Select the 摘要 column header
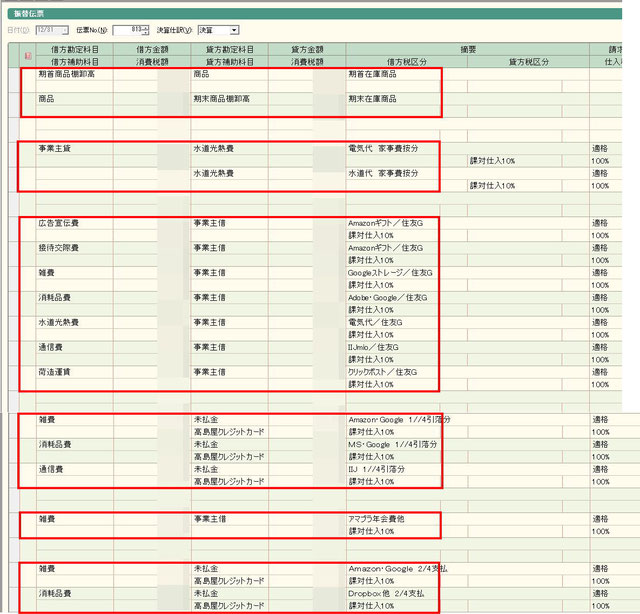640x614 pixels. pyautogui.click(x=468, y=49)
